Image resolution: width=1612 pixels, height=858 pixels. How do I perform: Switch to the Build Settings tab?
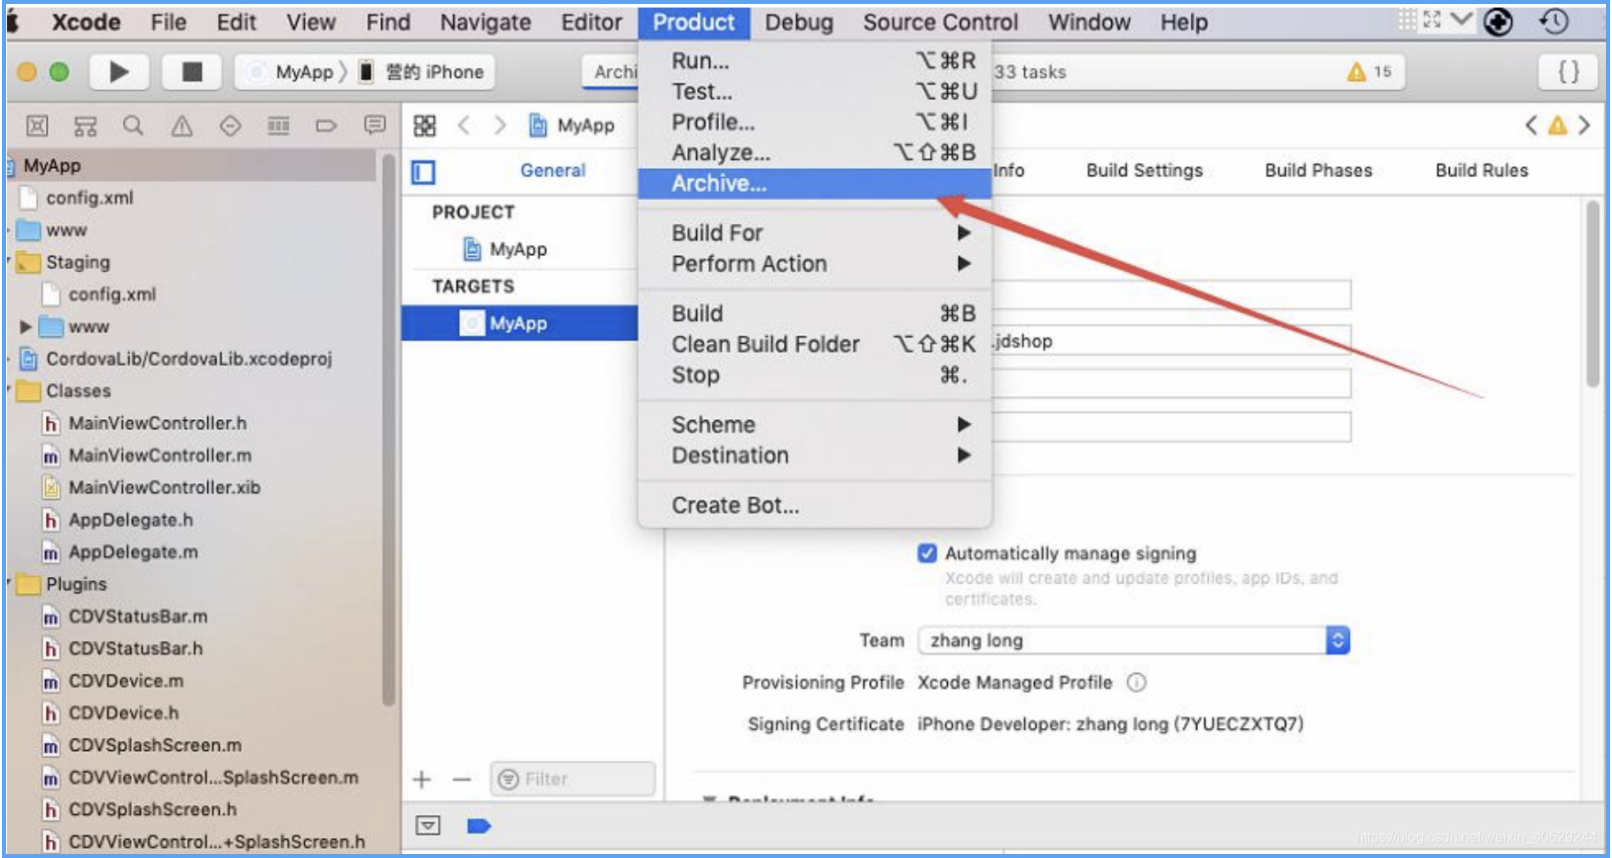coord(1144,171)
